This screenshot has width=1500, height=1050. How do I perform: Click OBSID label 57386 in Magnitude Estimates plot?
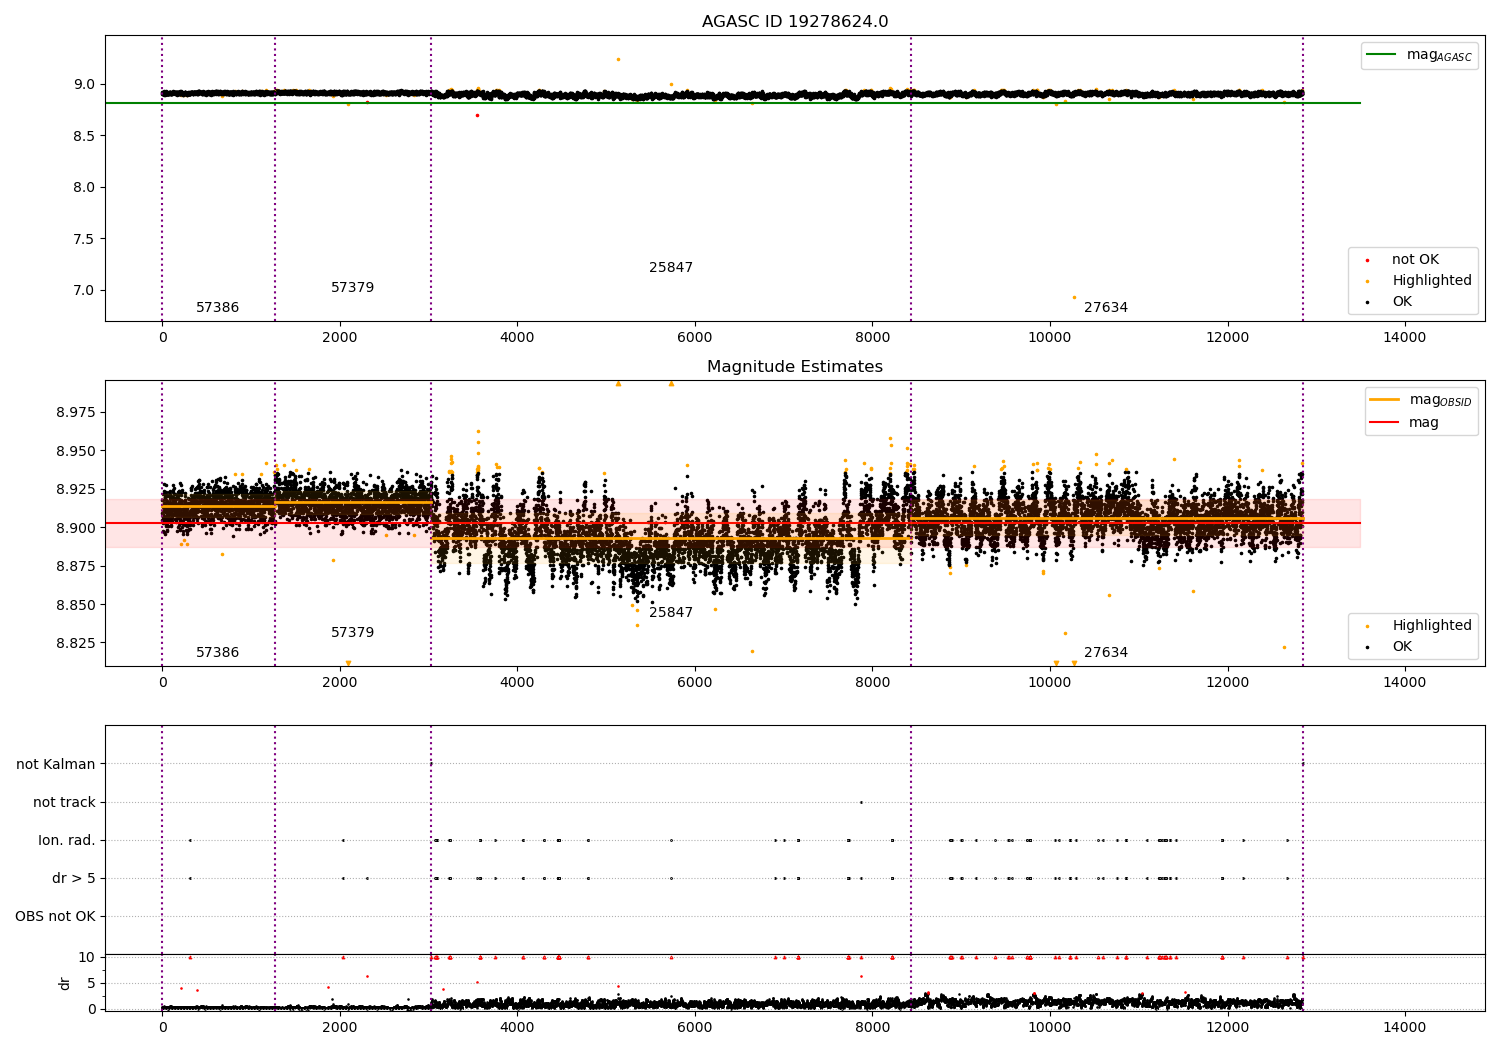(217, 653)
